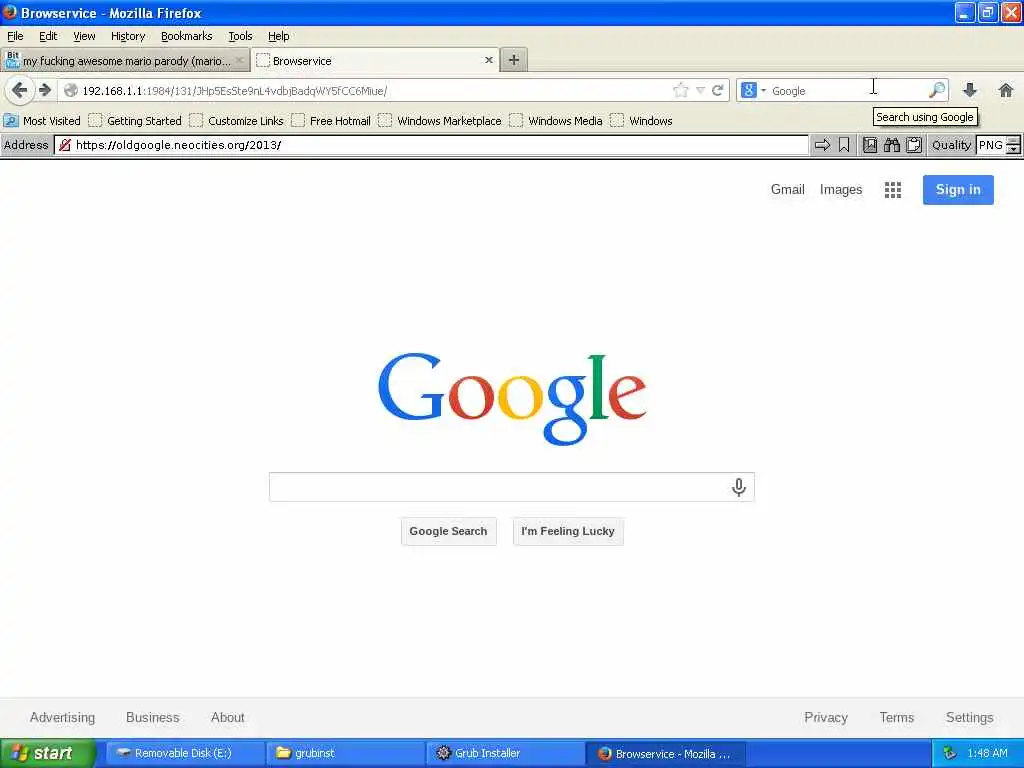This screenshot has height=768, width=1024.
Task: Open the Windows Media bookmark
Action: [x=556, y=121]
